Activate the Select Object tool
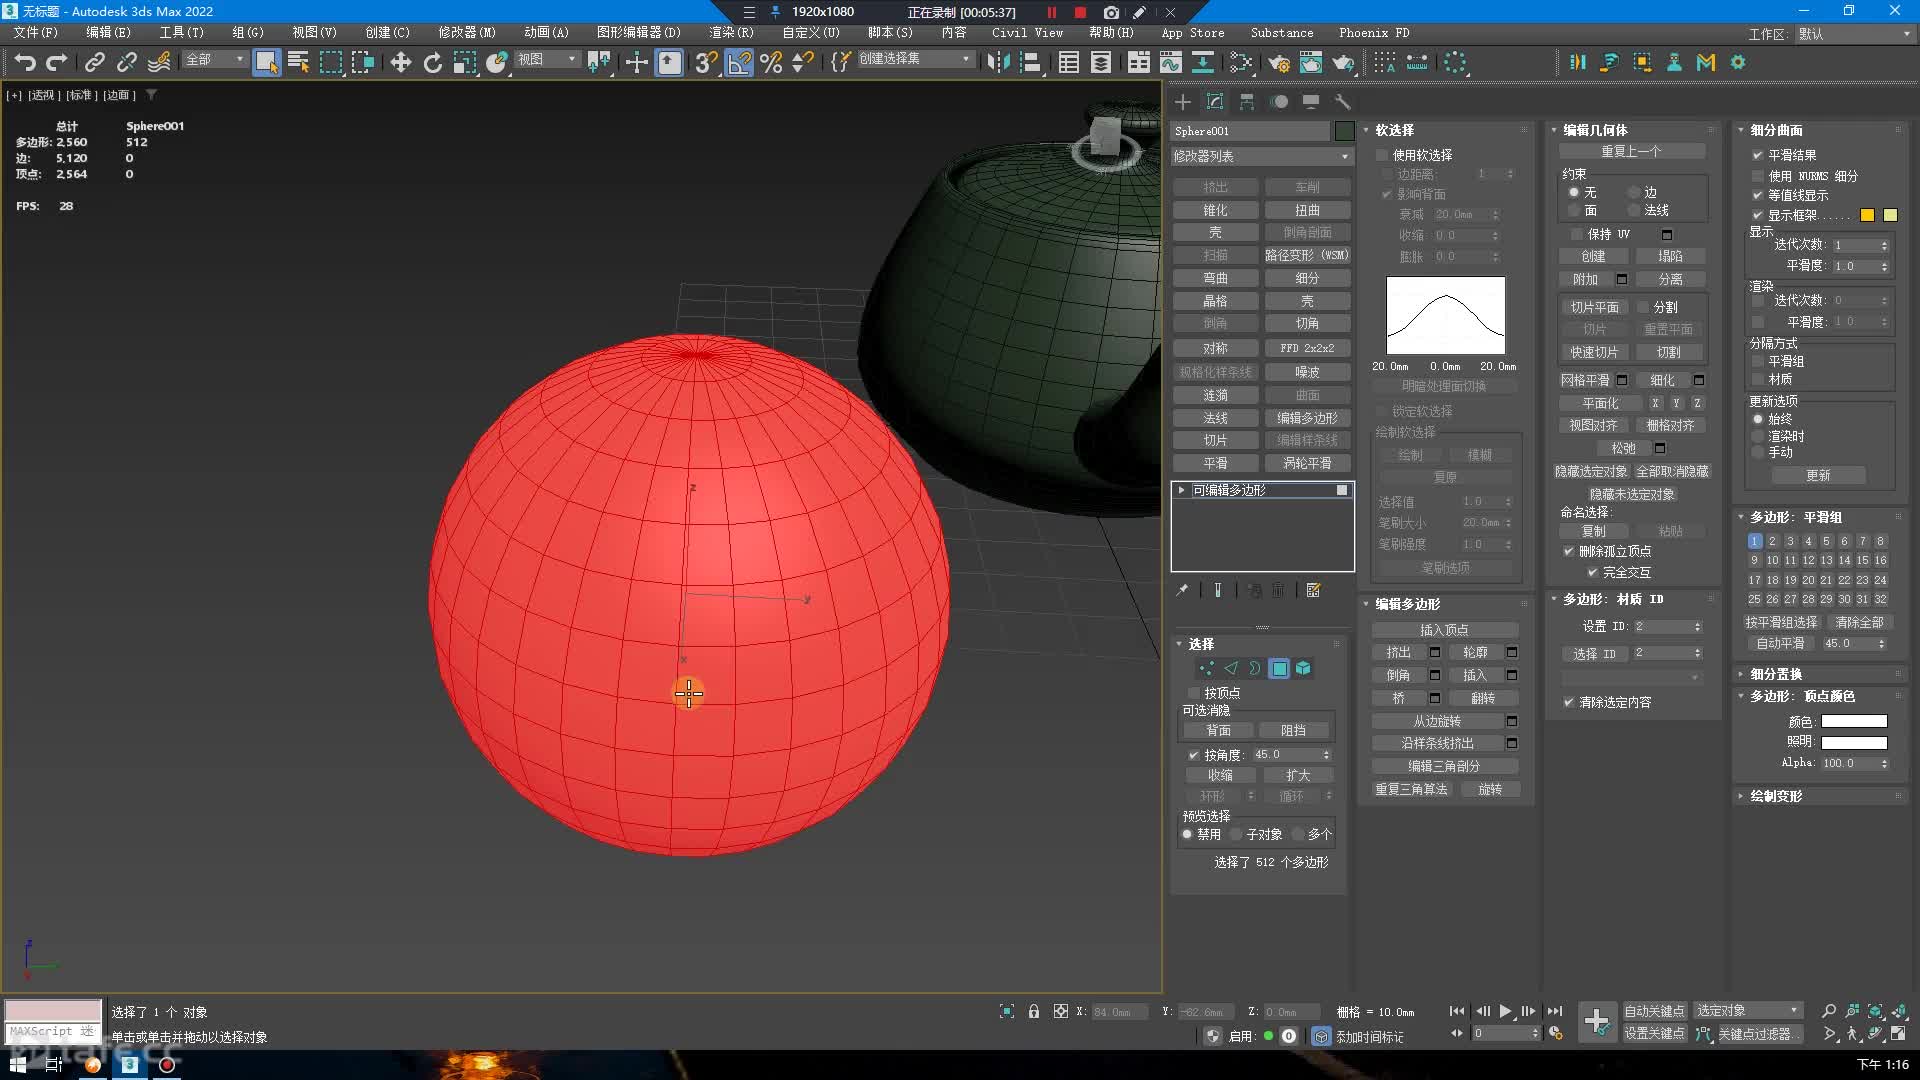 click(x=267, y=62)
